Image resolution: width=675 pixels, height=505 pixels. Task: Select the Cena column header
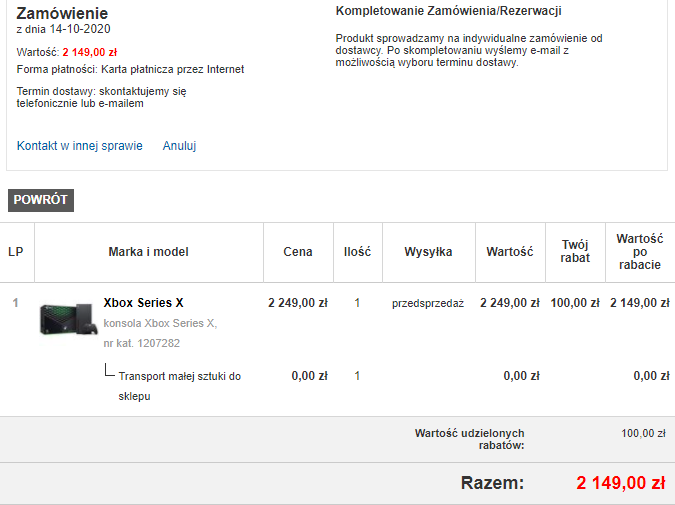click(x=297, y=252)
